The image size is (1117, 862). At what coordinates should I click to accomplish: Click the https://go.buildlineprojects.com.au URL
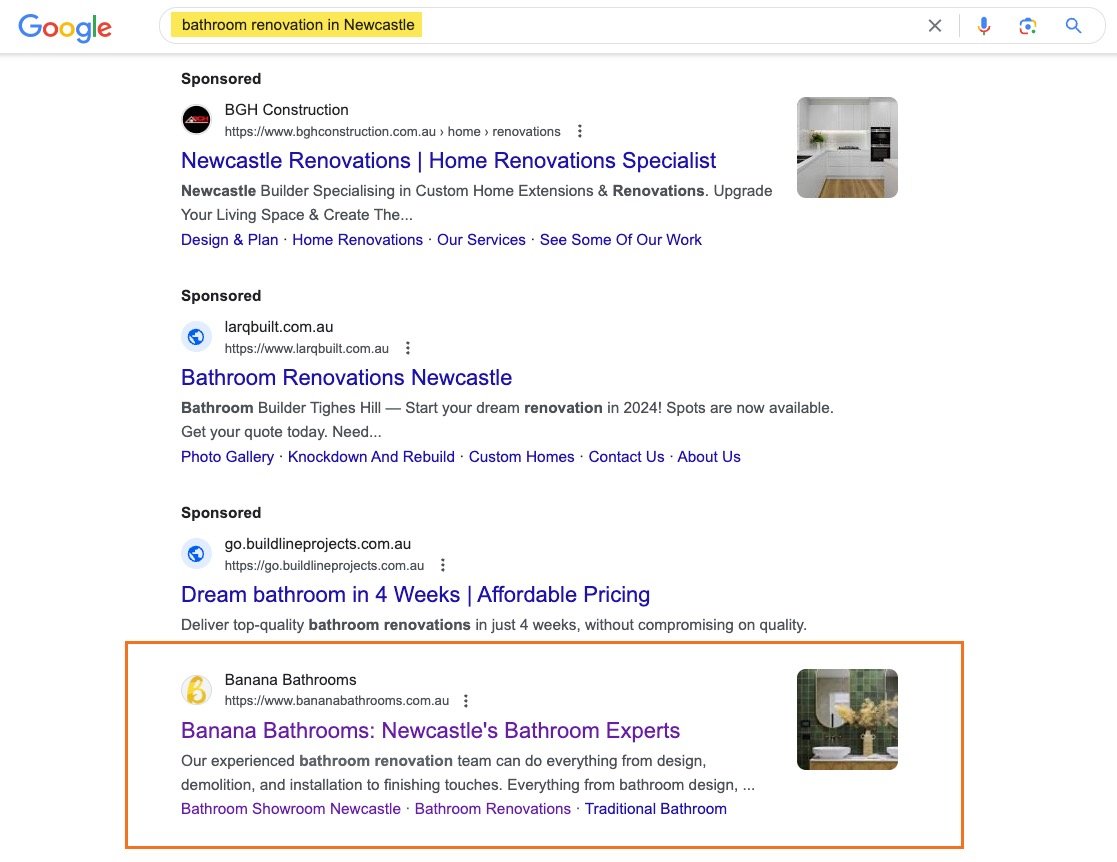324,566
